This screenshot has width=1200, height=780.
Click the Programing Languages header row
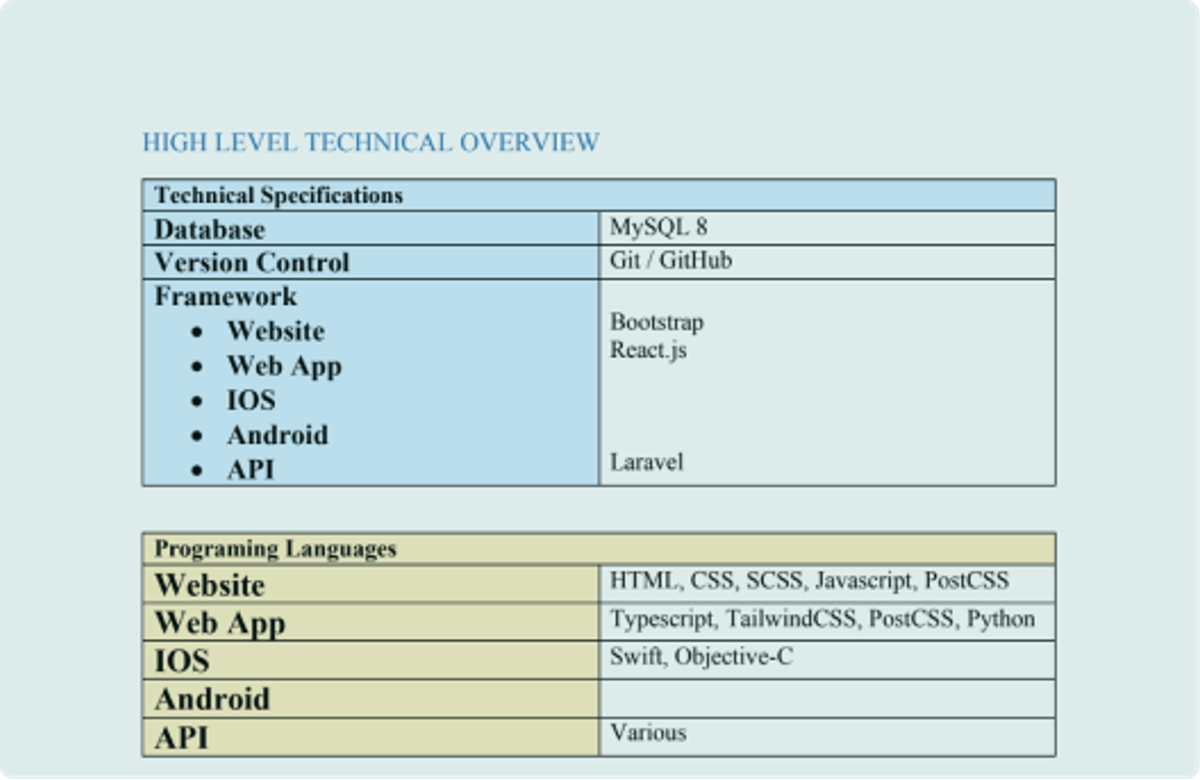[x=272, y=549]
